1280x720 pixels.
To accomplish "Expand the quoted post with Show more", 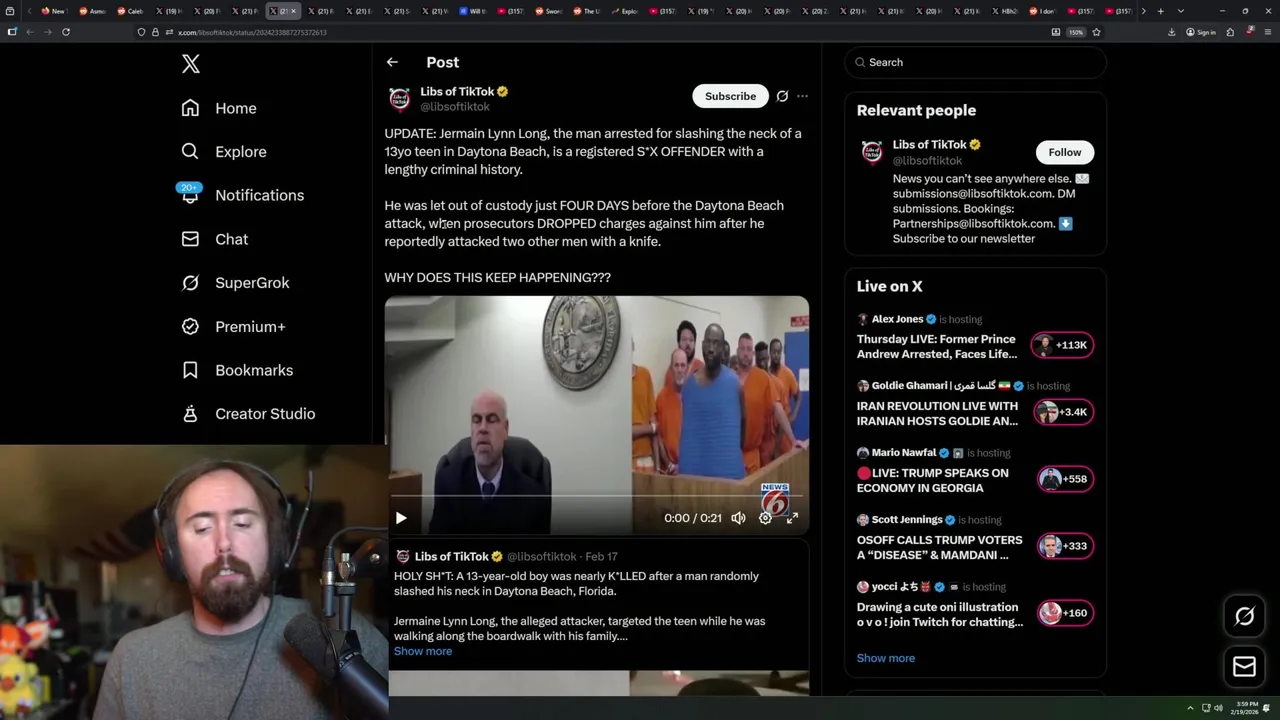I will pyautogui.click(x=423, y=651).
